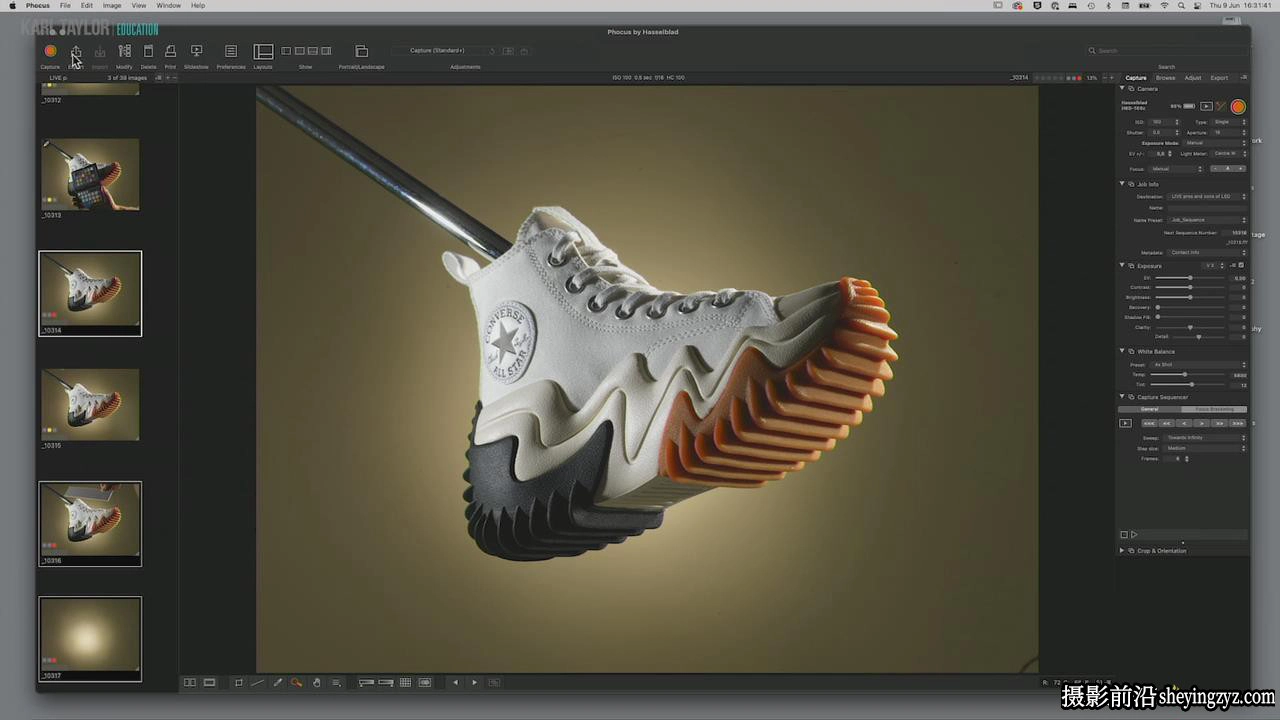The width and height of the screenshot is (1280, 720).
Task: Collapse the Exposure section
Action: point(1121,266)
